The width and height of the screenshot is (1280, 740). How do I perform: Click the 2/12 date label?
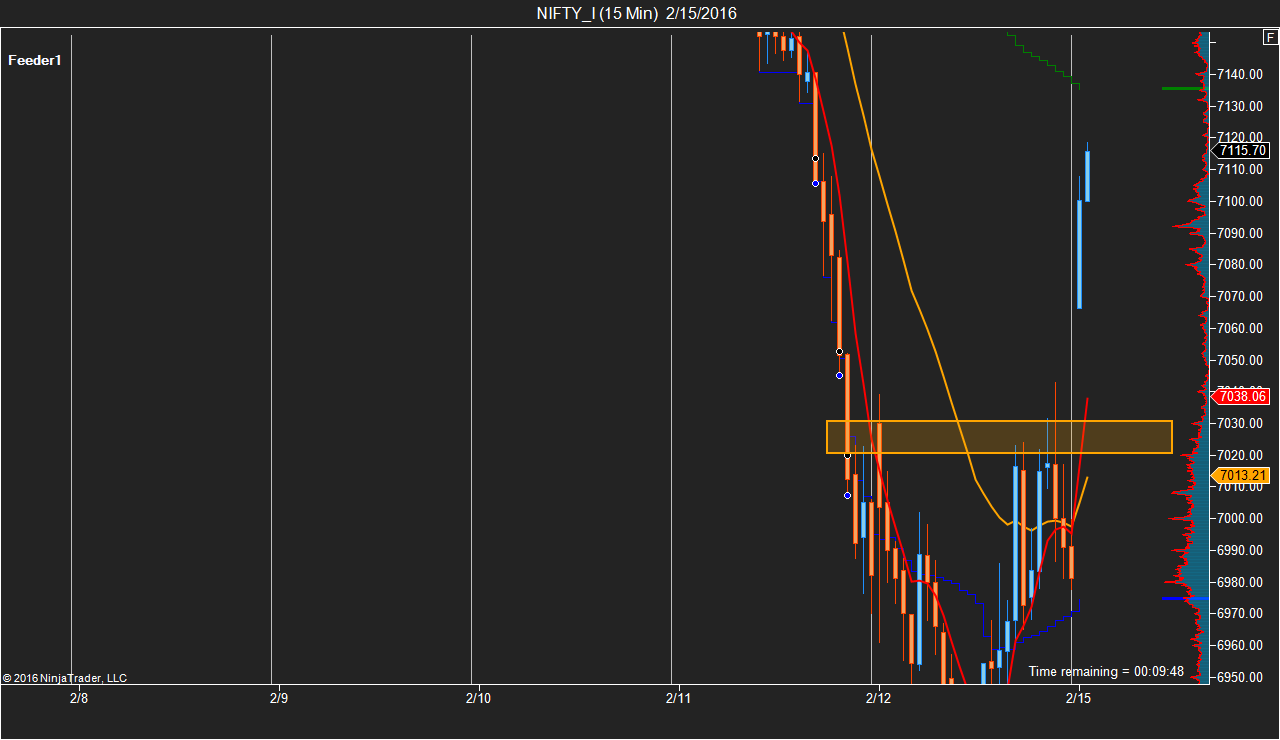pyautogui.click(x=878, y=697)
